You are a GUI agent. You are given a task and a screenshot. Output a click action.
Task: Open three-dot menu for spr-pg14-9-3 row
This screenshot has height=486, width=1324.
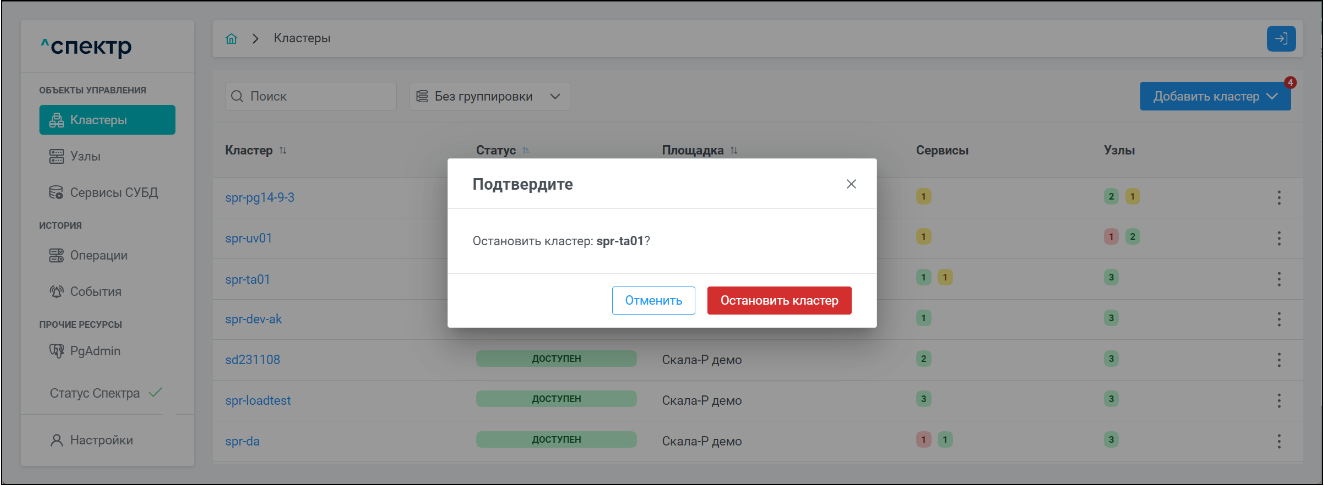tap(1278, 198)
